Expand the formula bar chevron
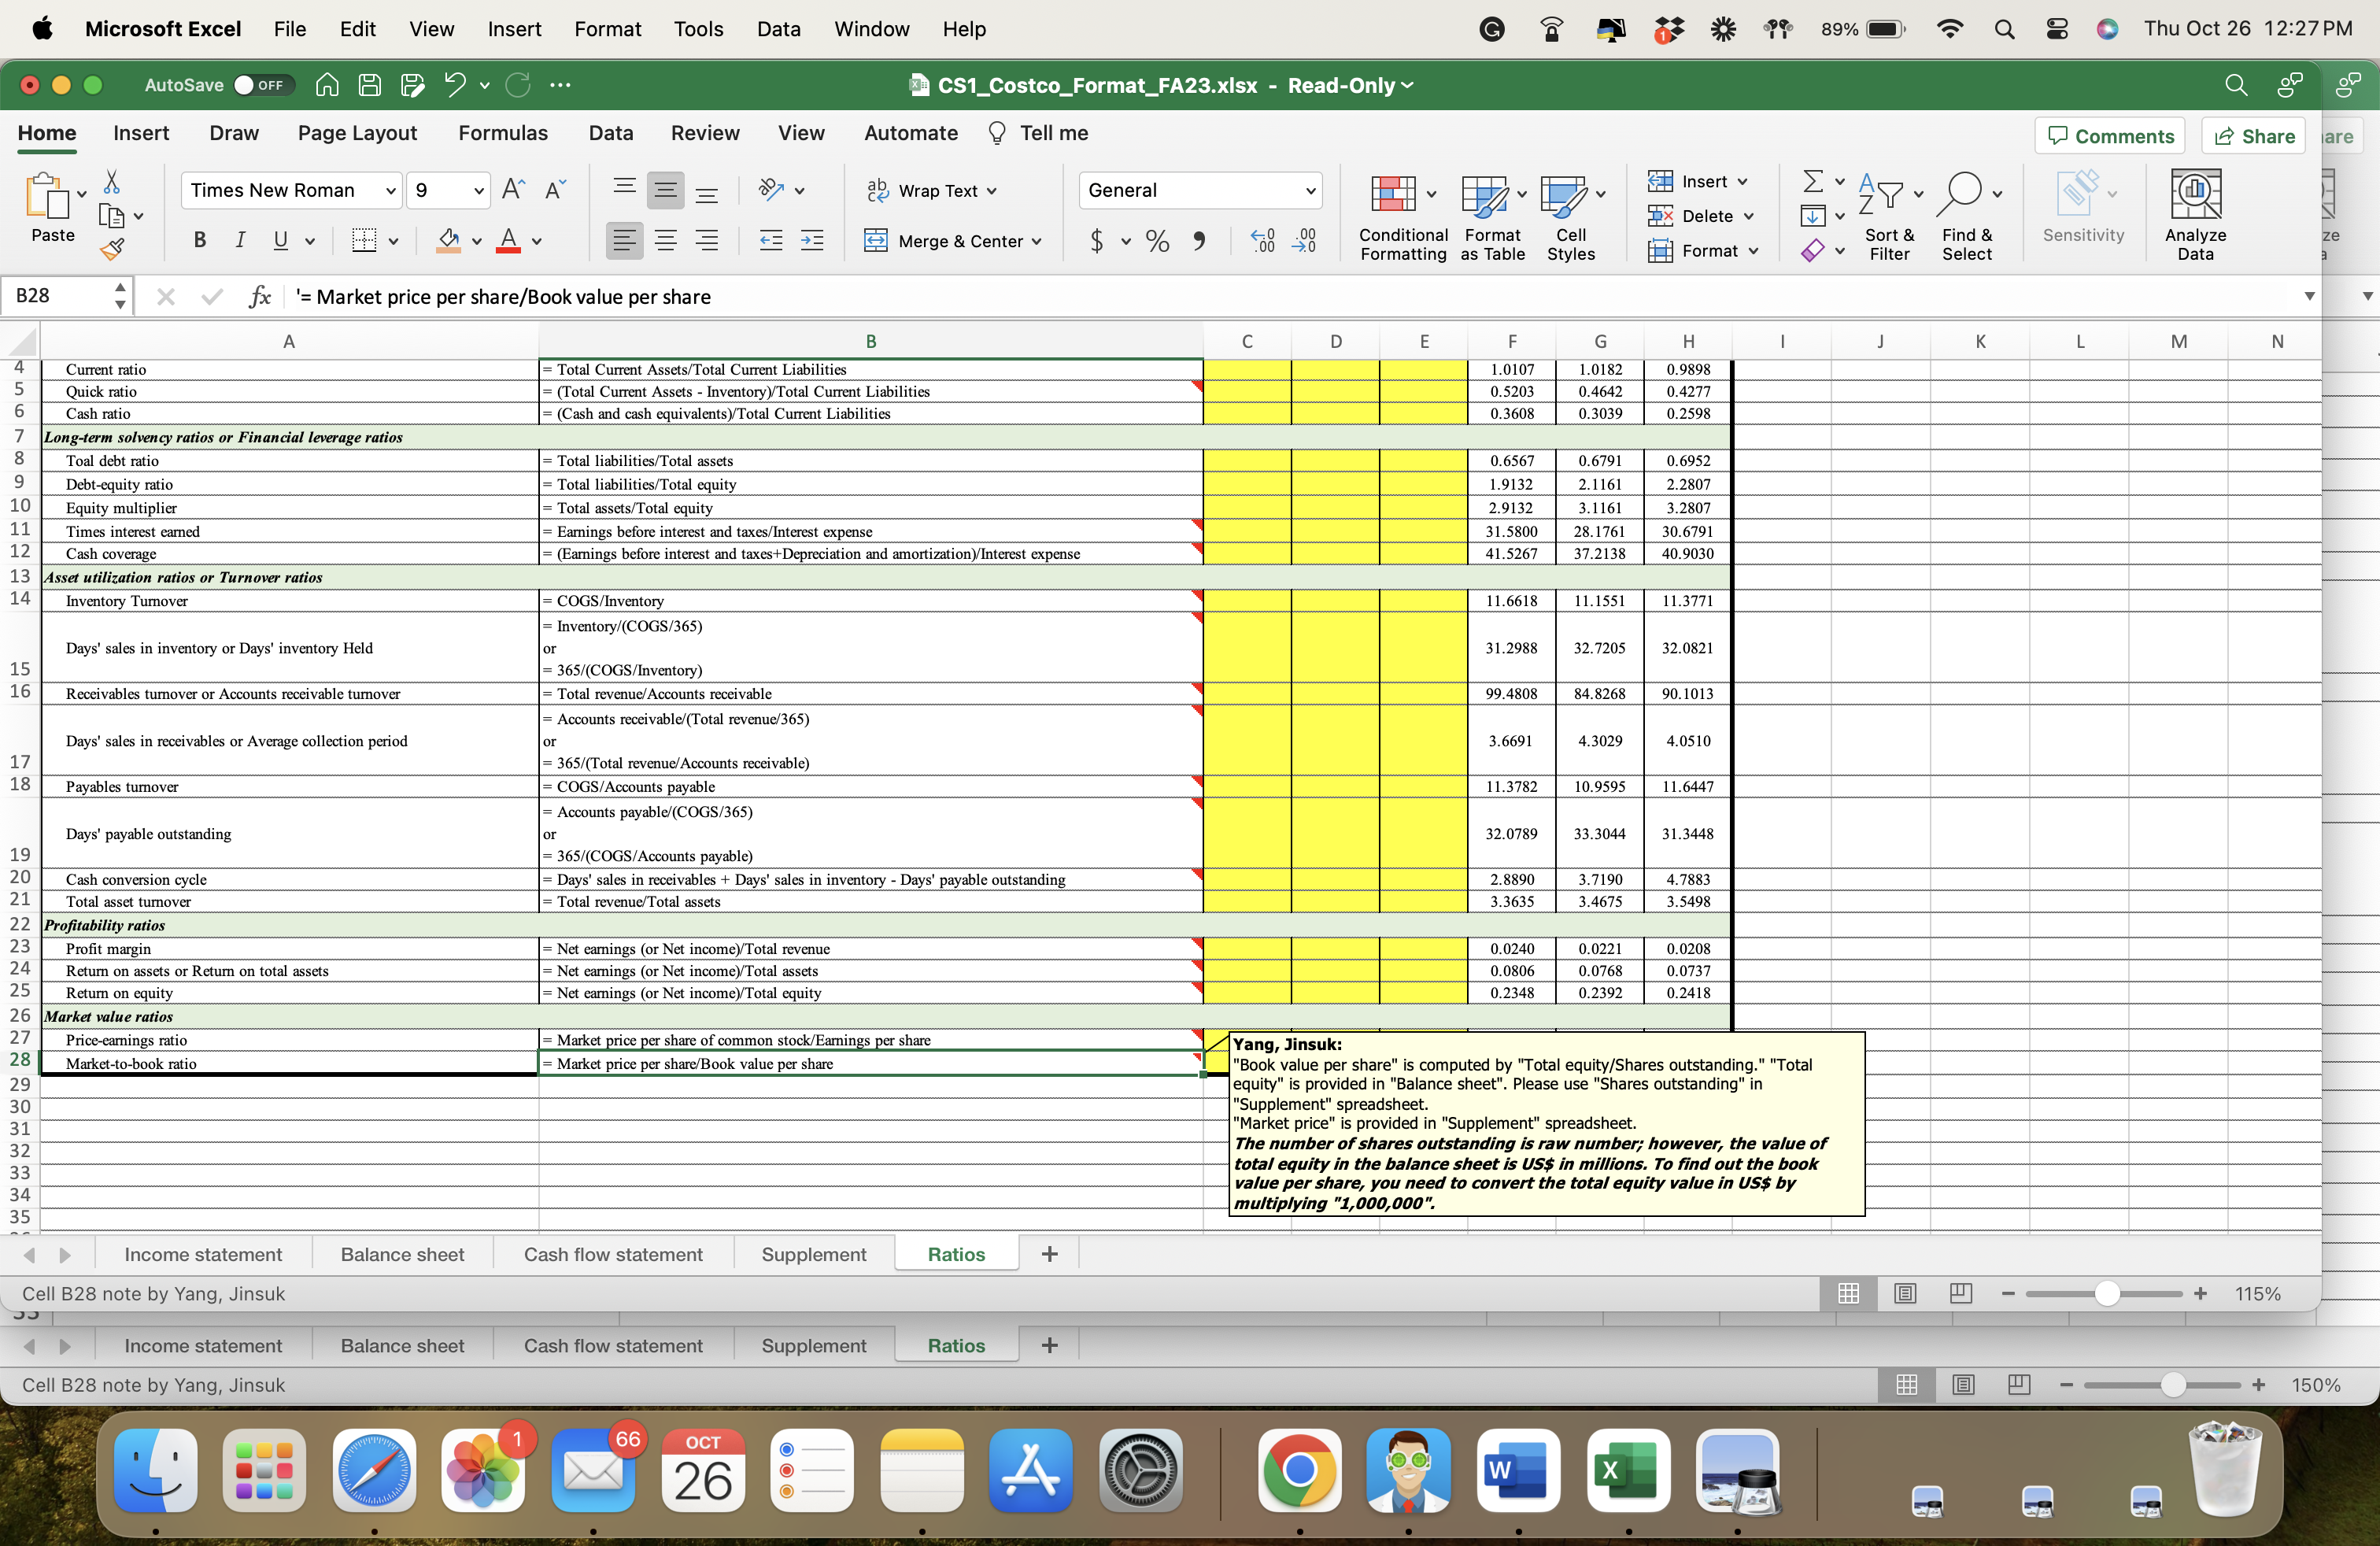The image size is (2380, 1546). click(2309, 296)
